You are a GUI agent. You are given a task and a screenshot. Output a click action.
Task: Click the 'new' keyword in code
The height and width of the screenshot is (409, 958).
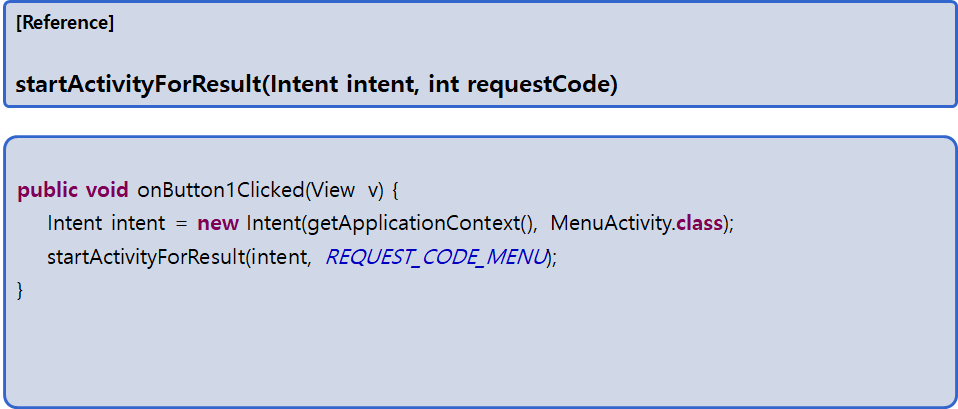click(x=218, y=223)
